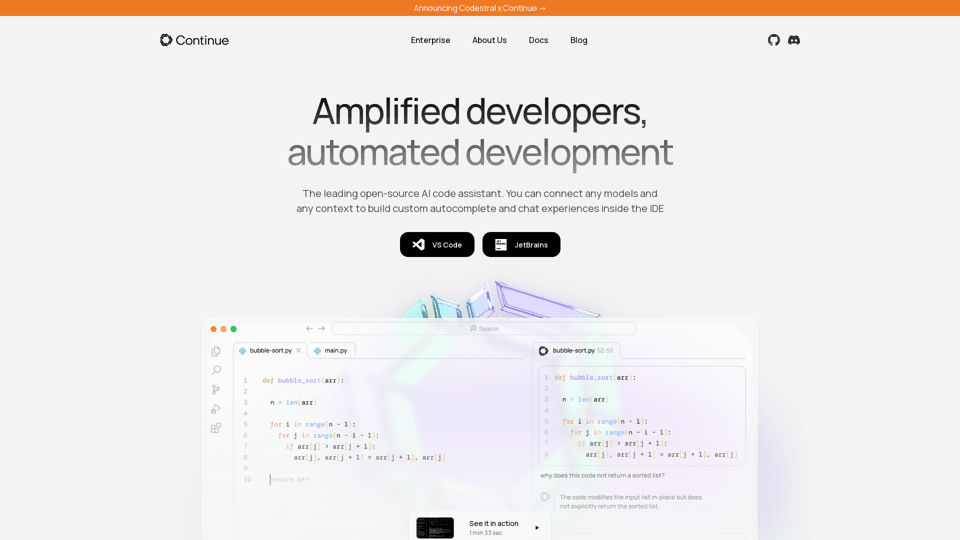Close the bubble-sort.py tab
The image size is (960, 540).
299,351
